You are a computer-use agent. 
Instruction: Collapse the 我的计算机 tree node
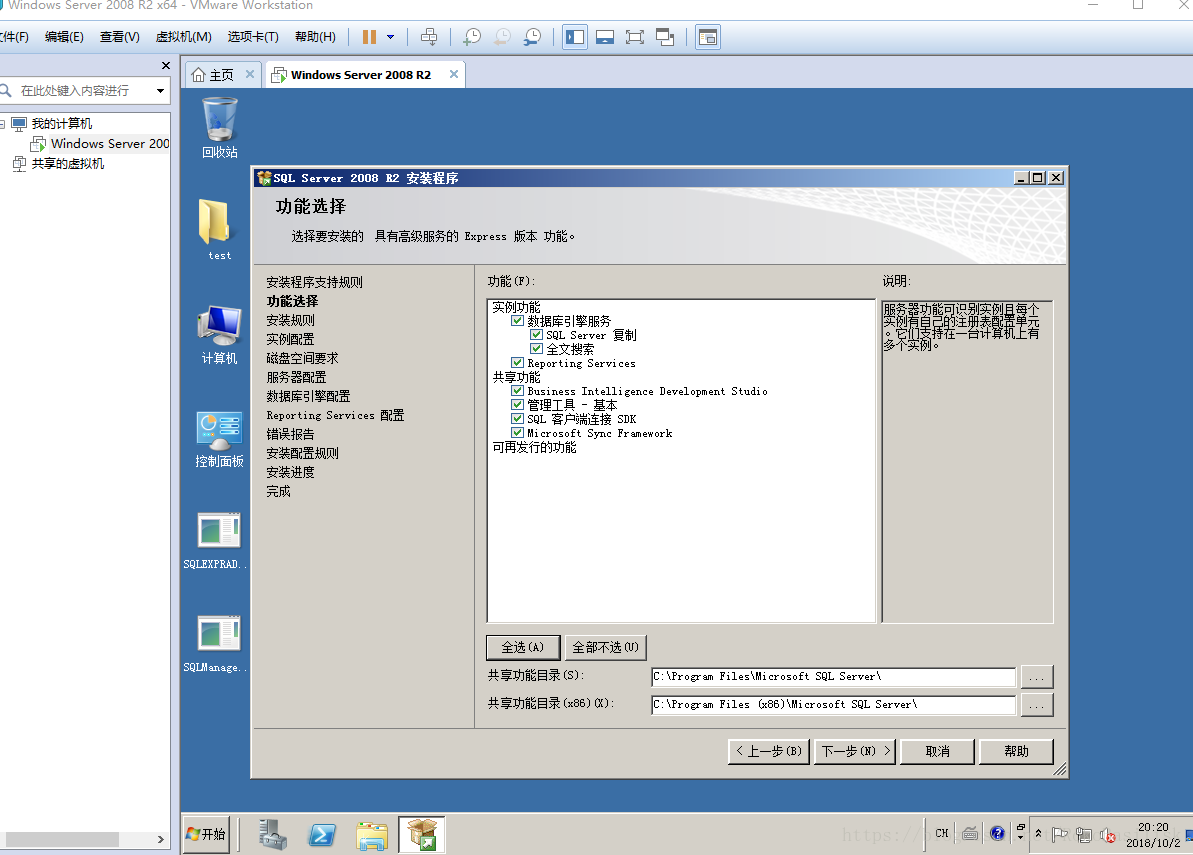pos(2,123)
